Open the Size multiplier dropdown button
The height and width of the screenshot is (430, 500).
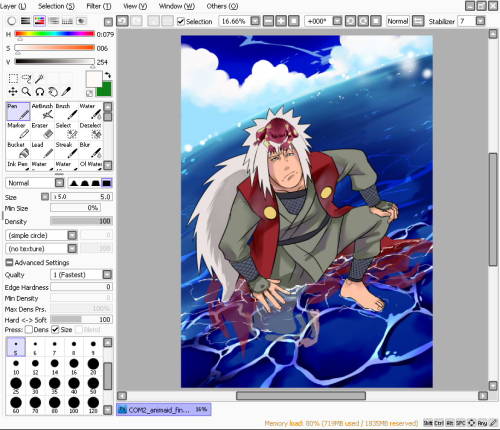point(45,197)
